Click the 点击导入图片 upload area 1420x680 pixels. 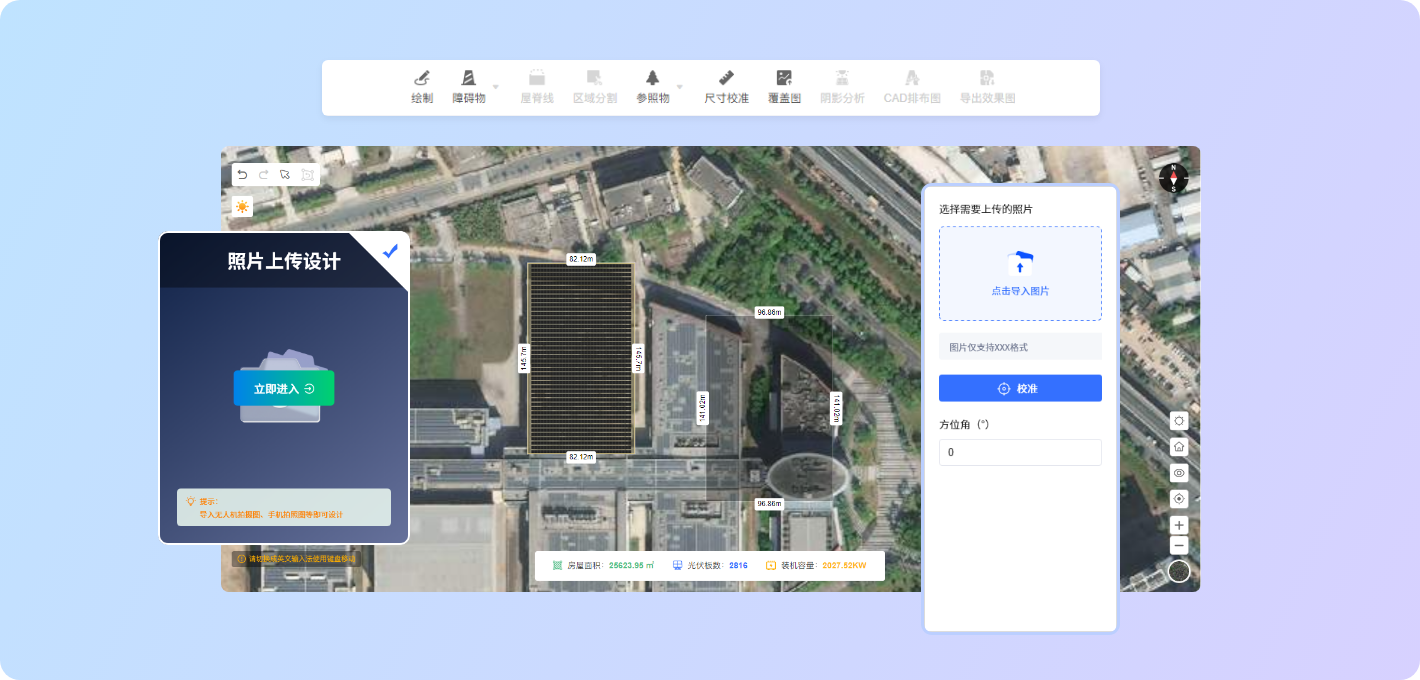coord(1020,273)
